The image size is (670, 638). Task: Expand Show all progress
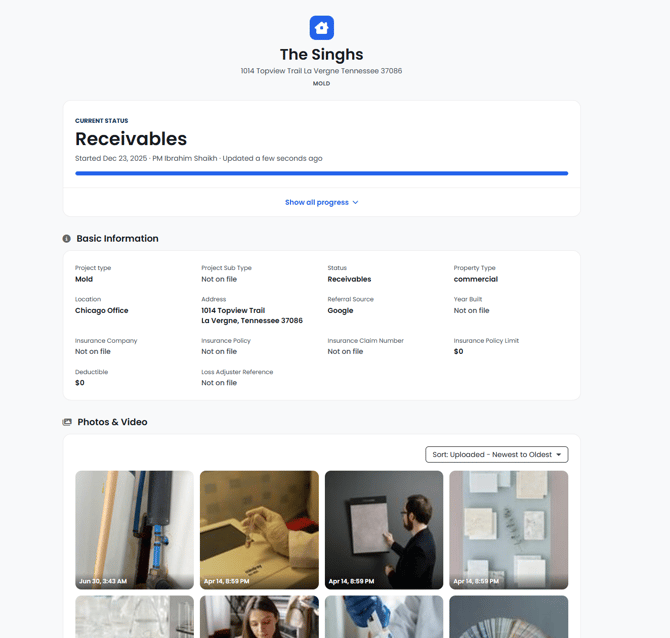point(321,202)
